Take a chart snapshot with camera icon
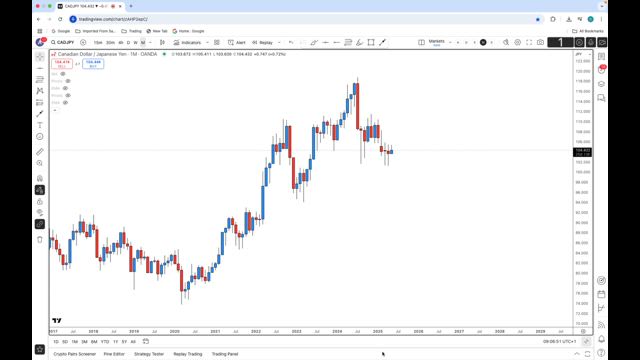Viewport: 640px width, 360px height. click(x=540, y=42)
